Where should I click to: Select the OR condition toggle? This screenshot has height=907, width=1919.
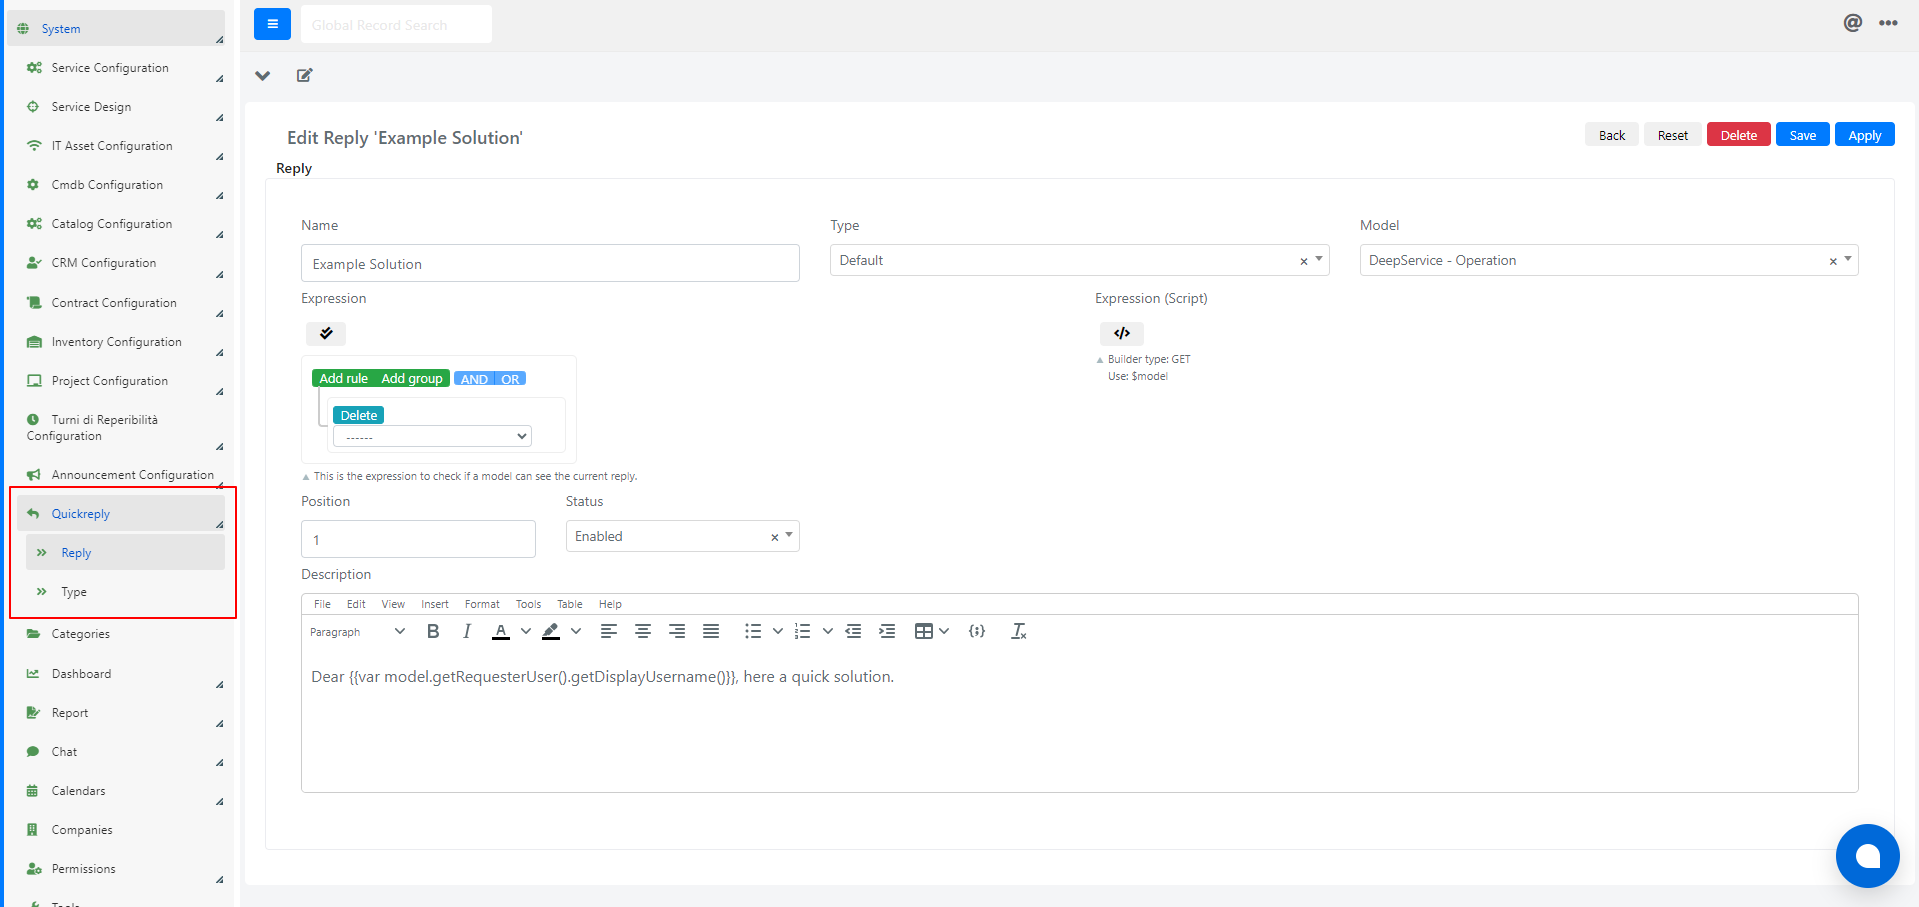click(x=510, y=379)
